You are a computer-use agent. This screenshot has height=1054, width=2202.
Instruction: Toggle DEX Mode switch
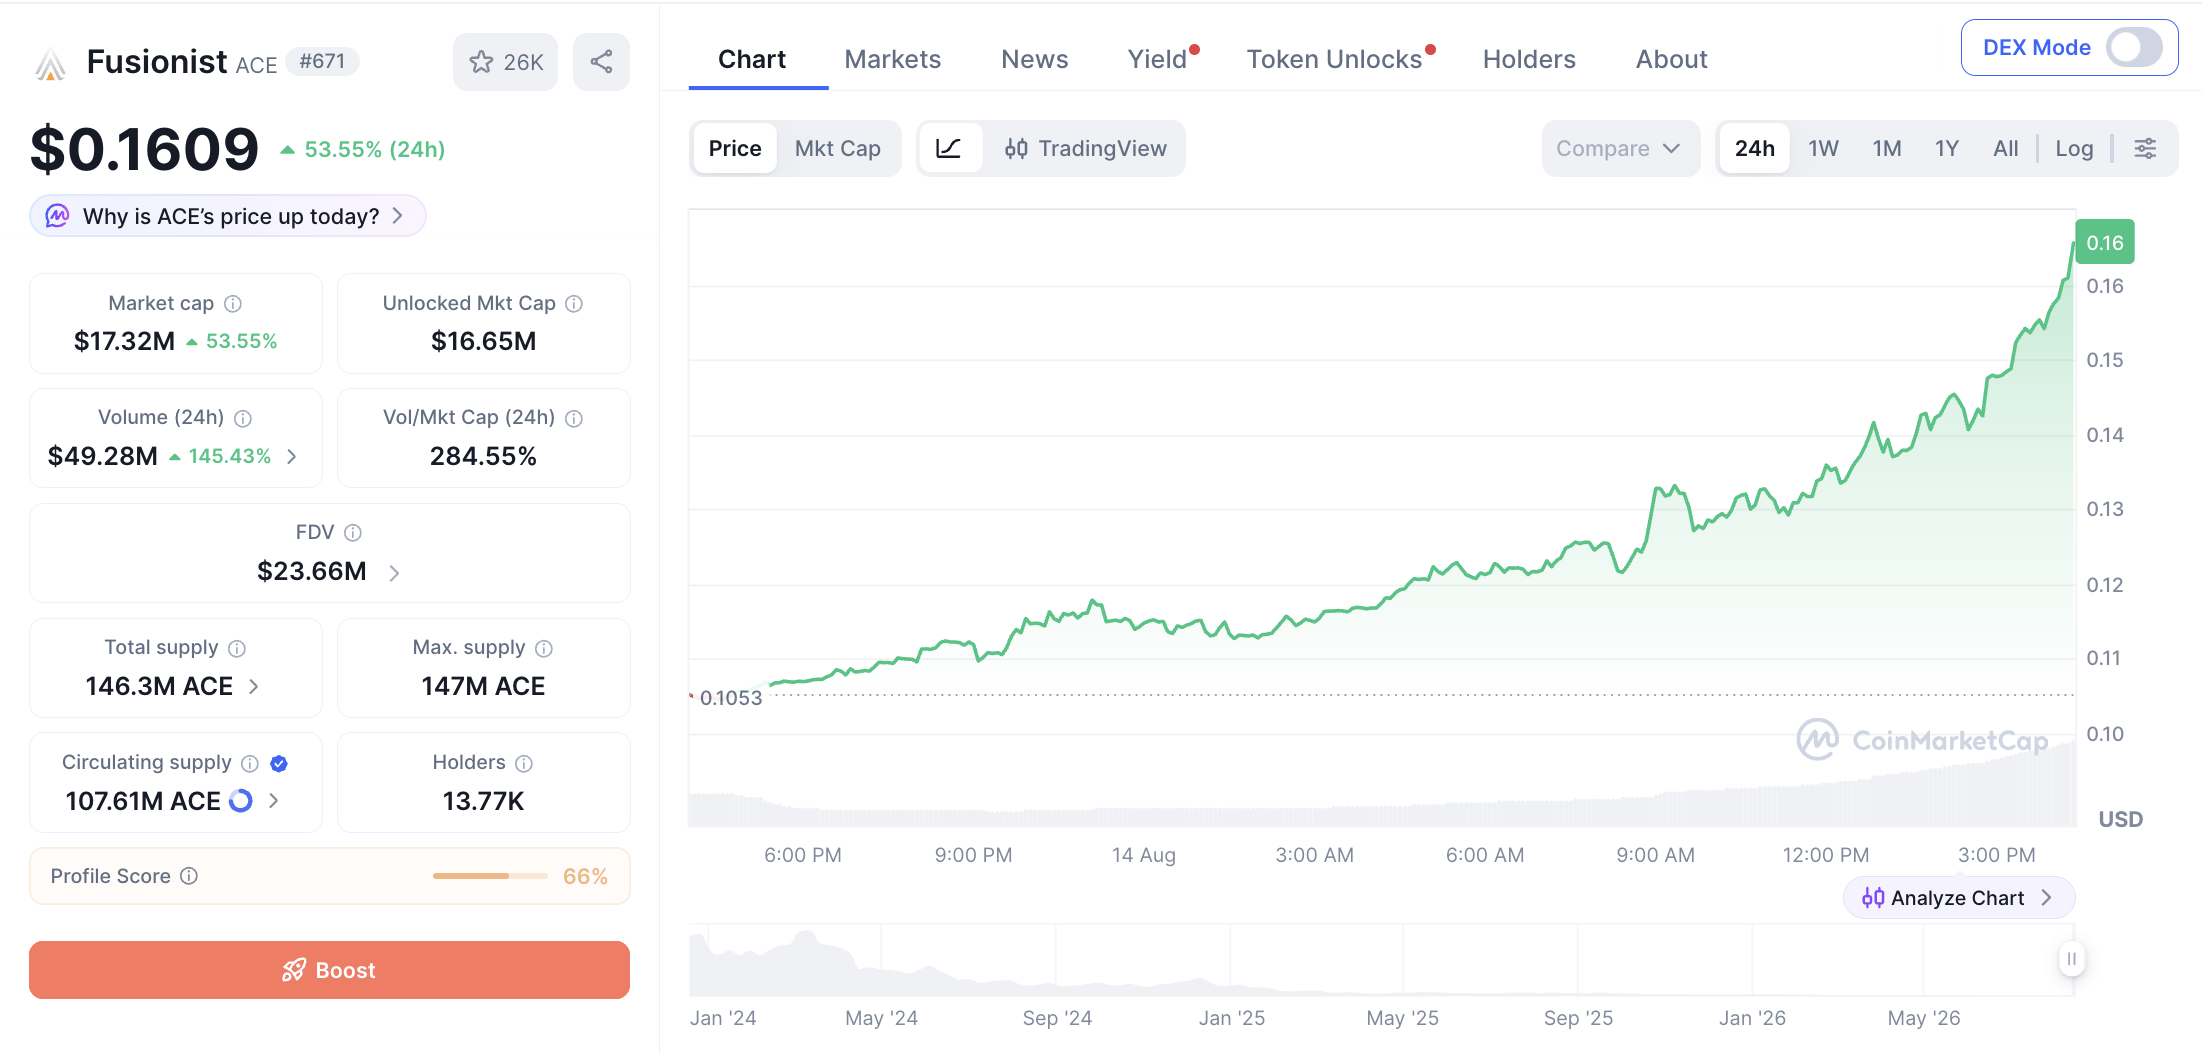point(2133,47)
